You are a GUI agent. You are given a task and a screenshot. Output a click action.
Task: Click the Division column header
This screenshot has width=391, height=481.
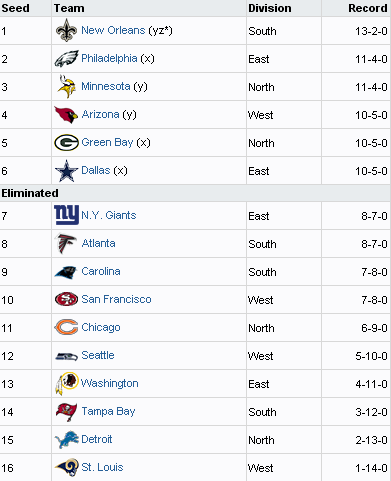pyautogui.click(x=270, y=8)
